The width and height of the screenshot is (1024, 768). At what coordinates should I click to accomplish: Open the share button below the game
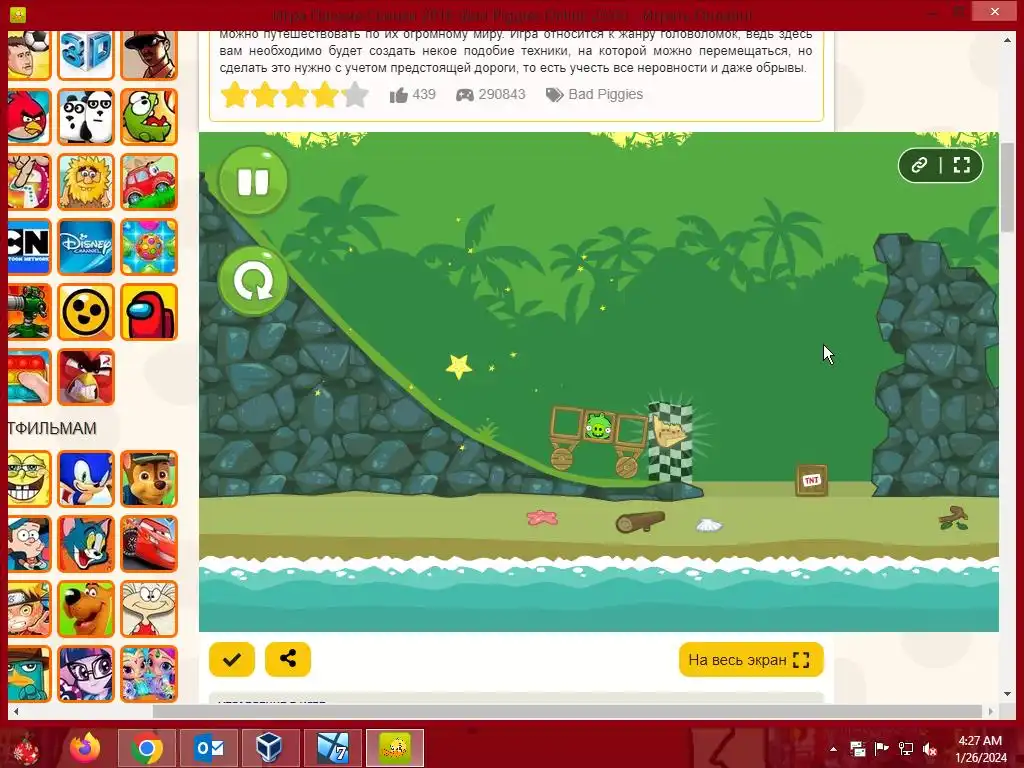288,659
